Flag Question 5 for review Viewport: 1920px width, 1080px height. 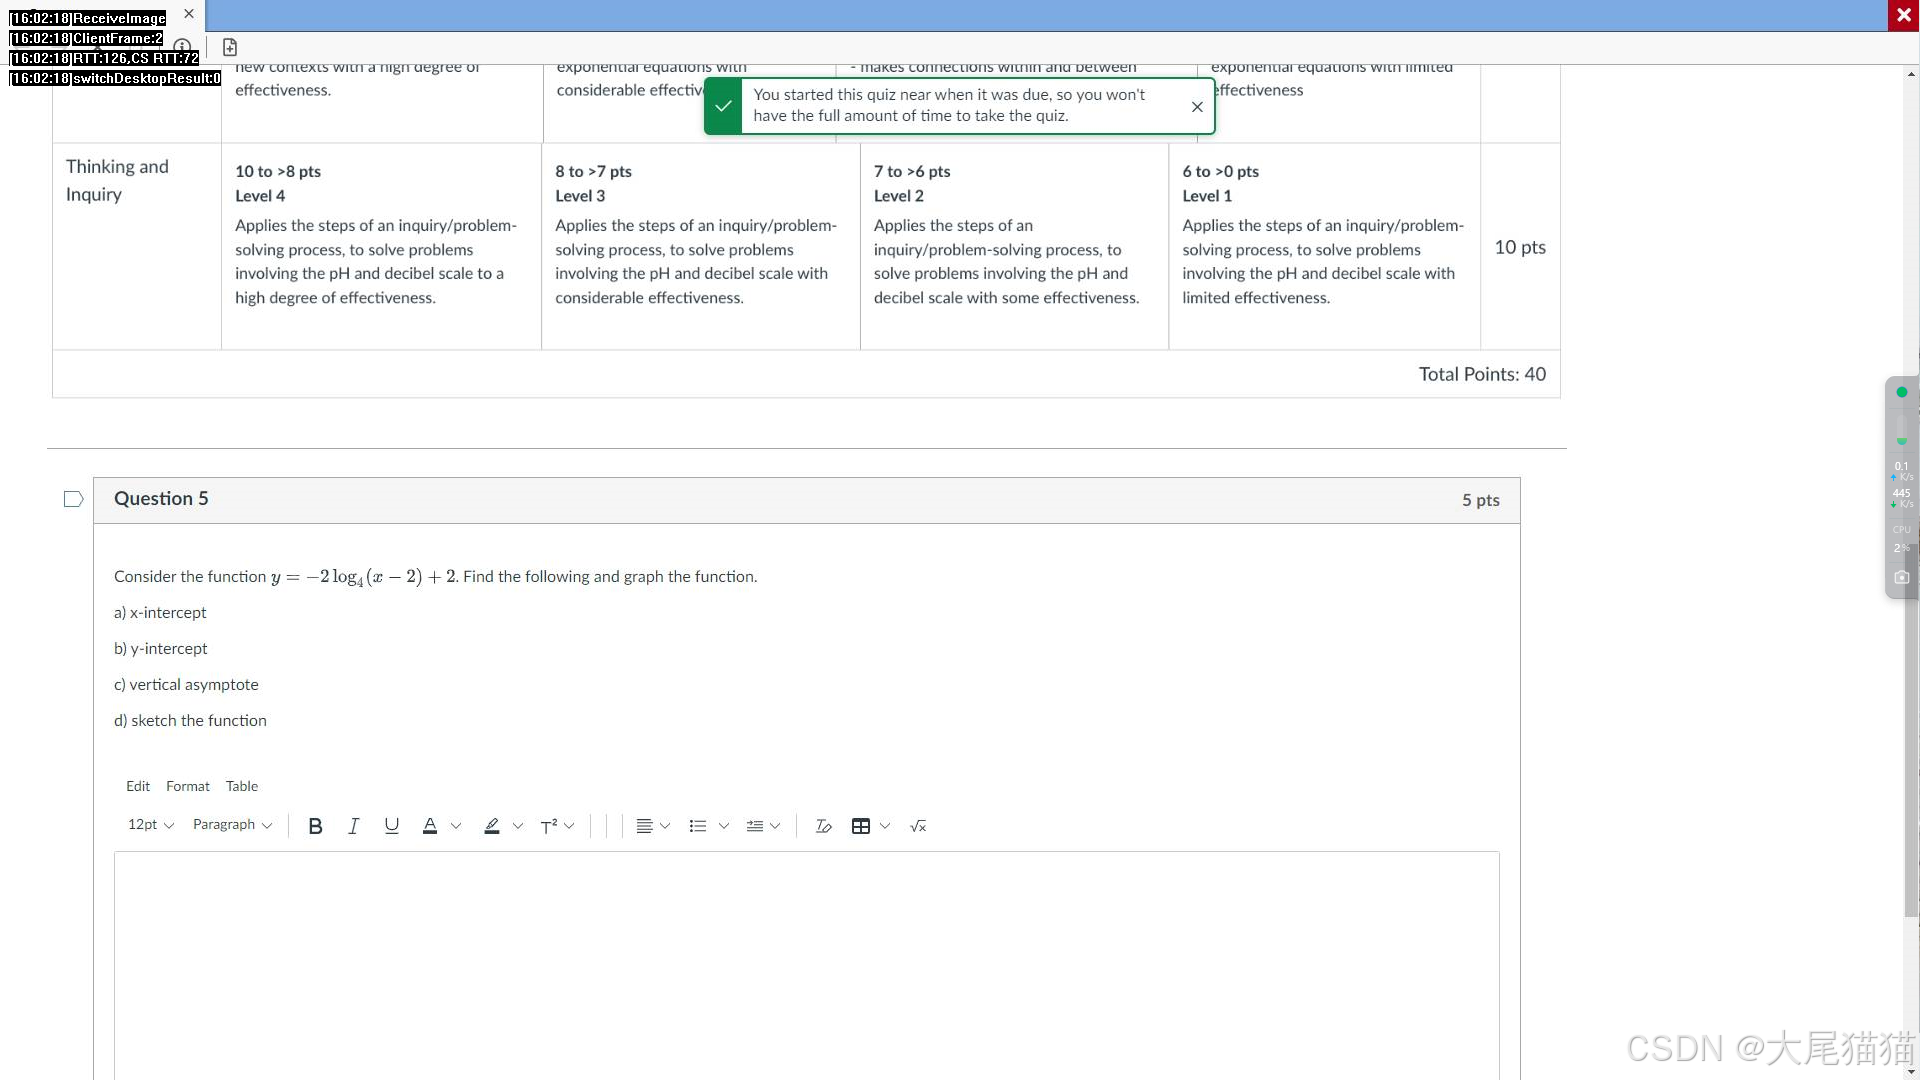[x=73, y=499]
